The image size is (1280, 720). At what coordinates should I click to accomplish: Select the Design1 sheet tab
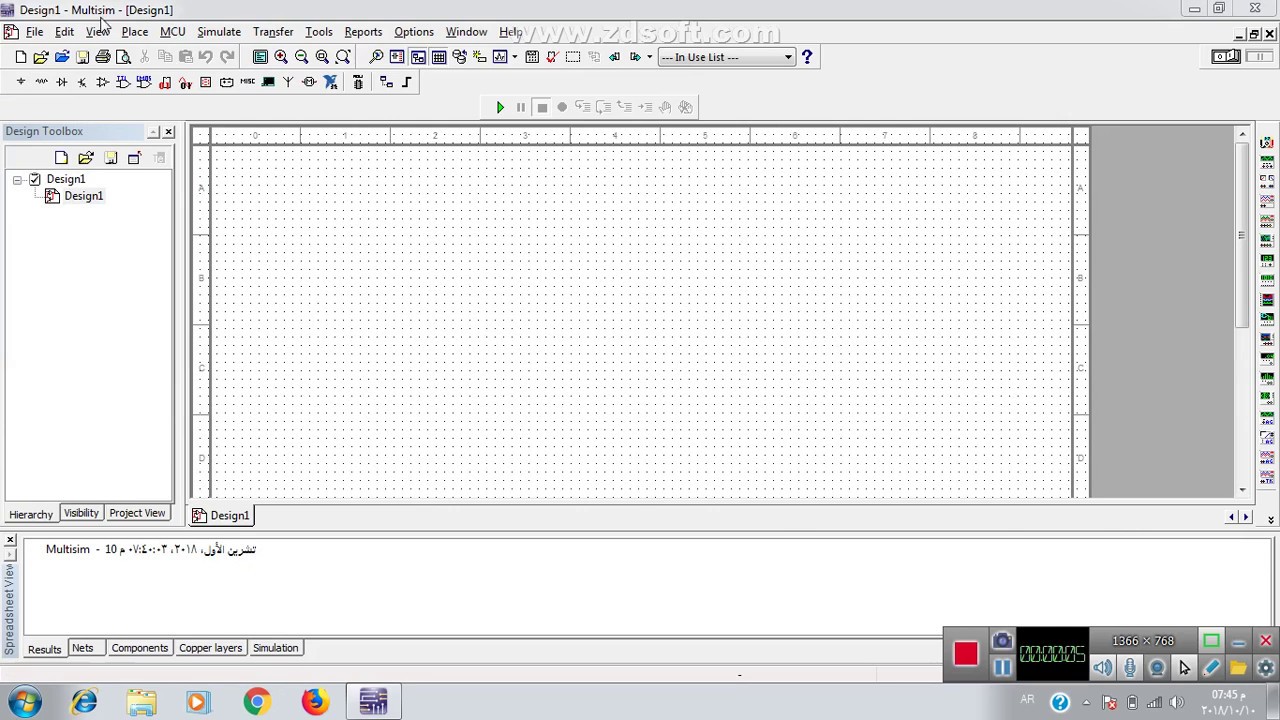pyautogui.click(x=221, y=516)
